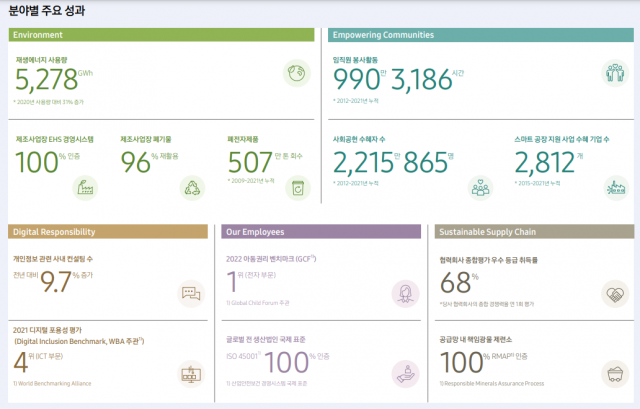Click the 4 위 (ICT 부문) ranking
Screen dimensions: 640x409
click(38, 362)
